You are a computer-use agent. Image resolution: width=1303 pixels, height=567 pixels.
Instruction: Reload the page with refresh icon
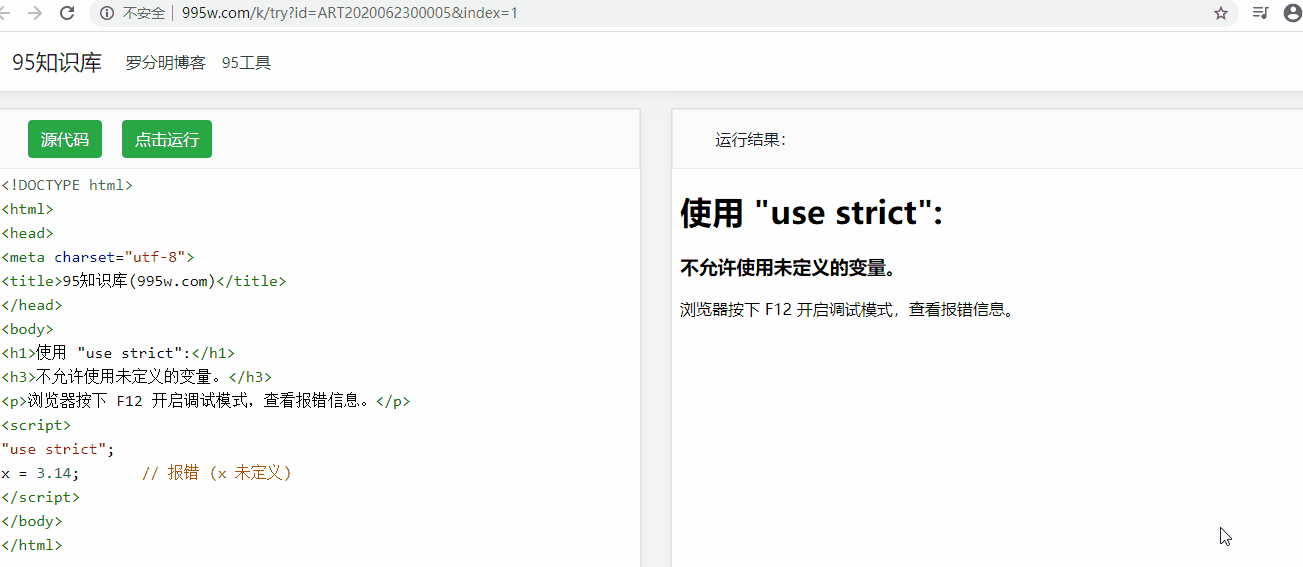pos(67,13)
